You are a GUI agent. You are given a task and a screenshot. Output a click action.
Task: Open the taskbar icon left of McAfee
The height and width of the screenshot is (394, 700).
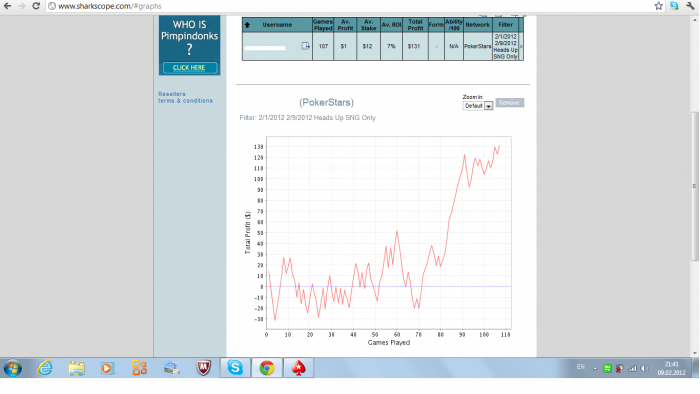coord(171,368)
